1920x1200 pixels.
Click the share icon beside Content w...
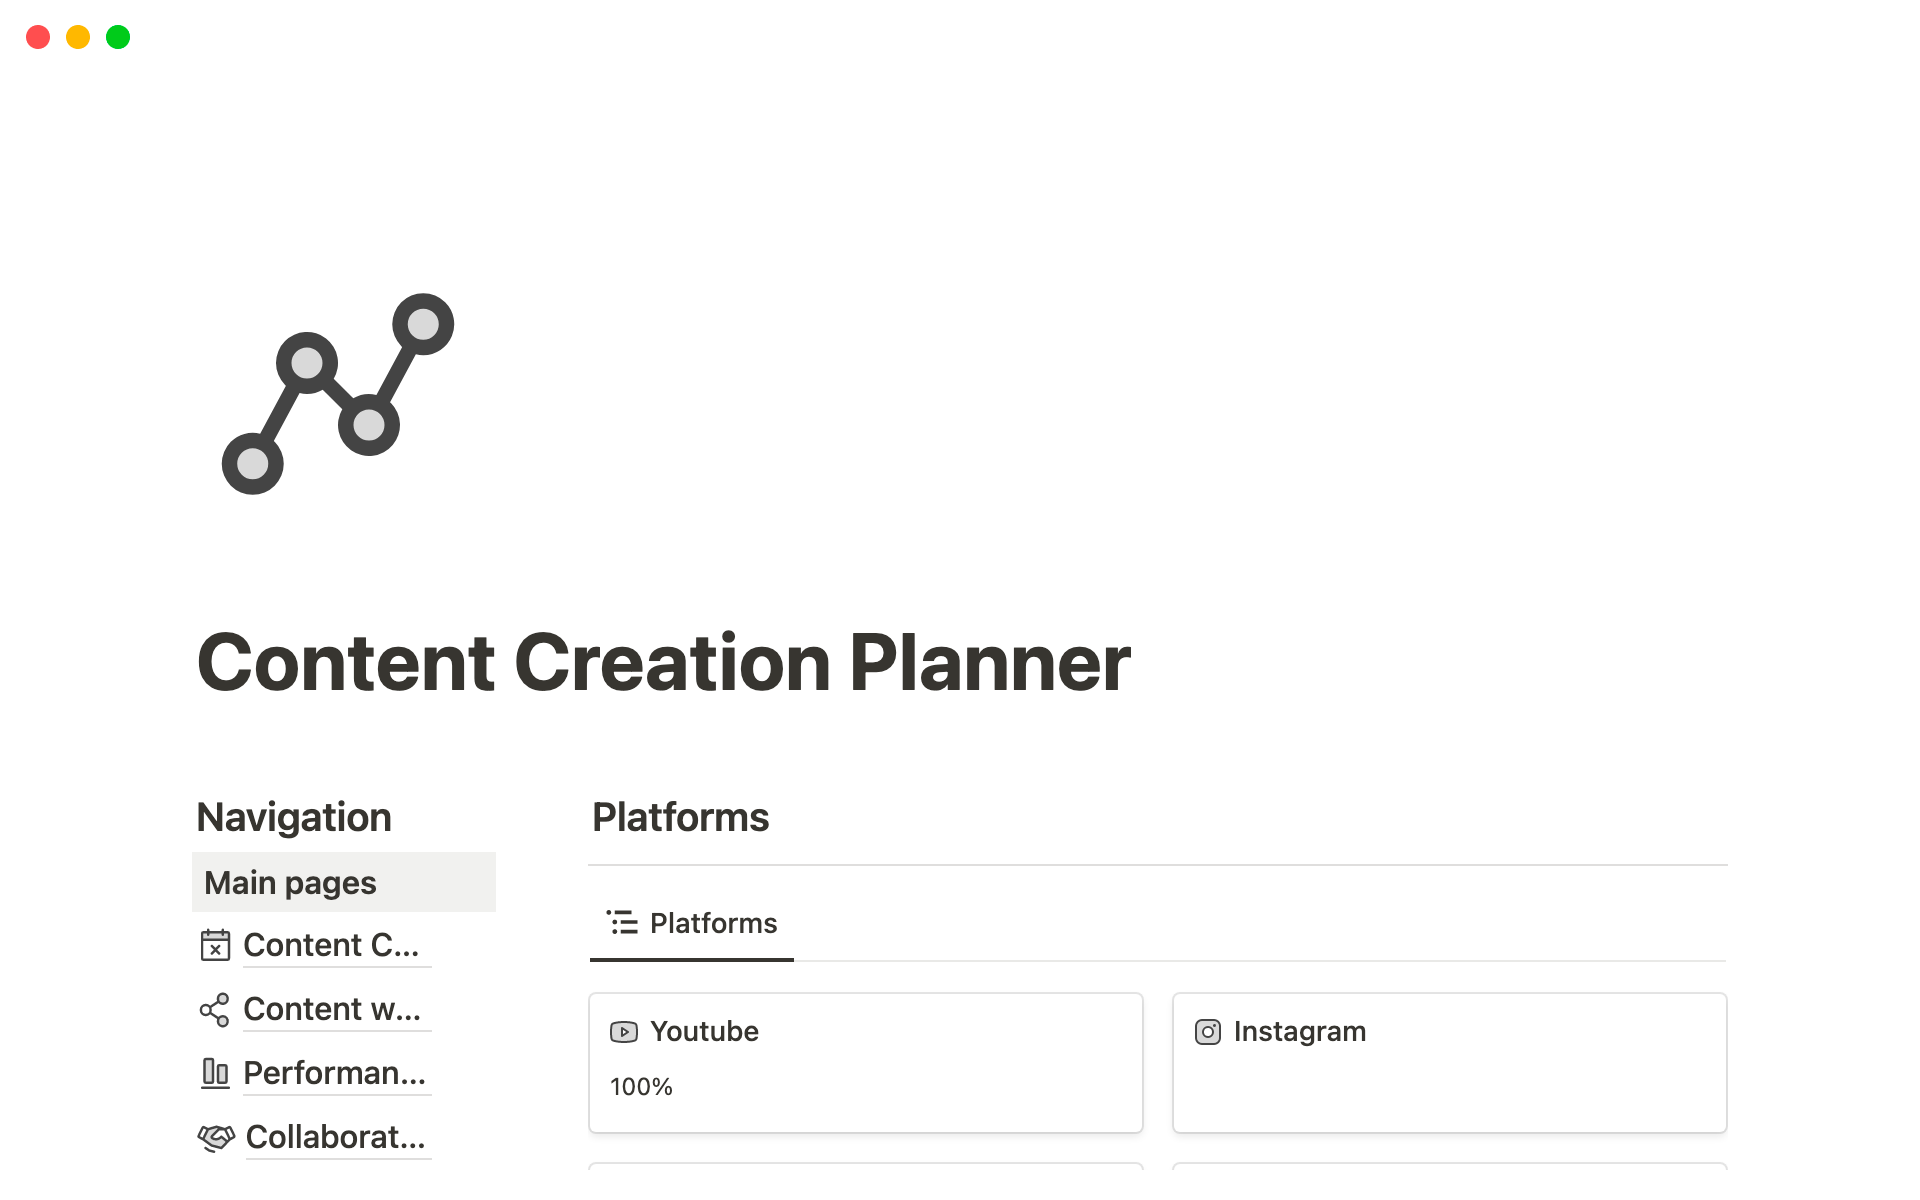click(215, 1010)
